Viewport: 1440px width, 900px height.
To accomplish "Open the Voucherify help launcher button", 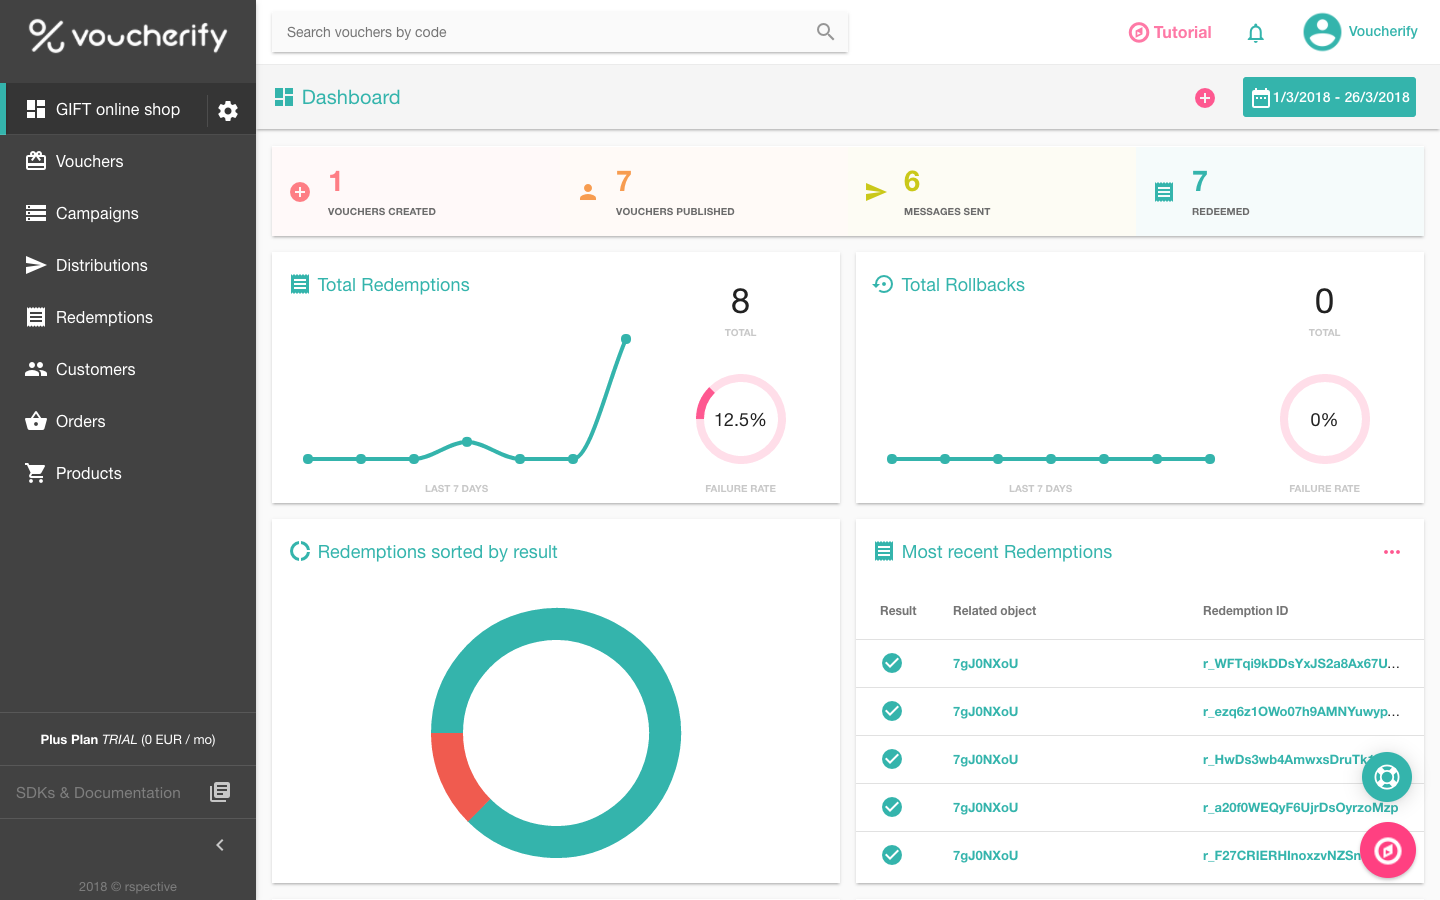I will tap(1388, 850).
